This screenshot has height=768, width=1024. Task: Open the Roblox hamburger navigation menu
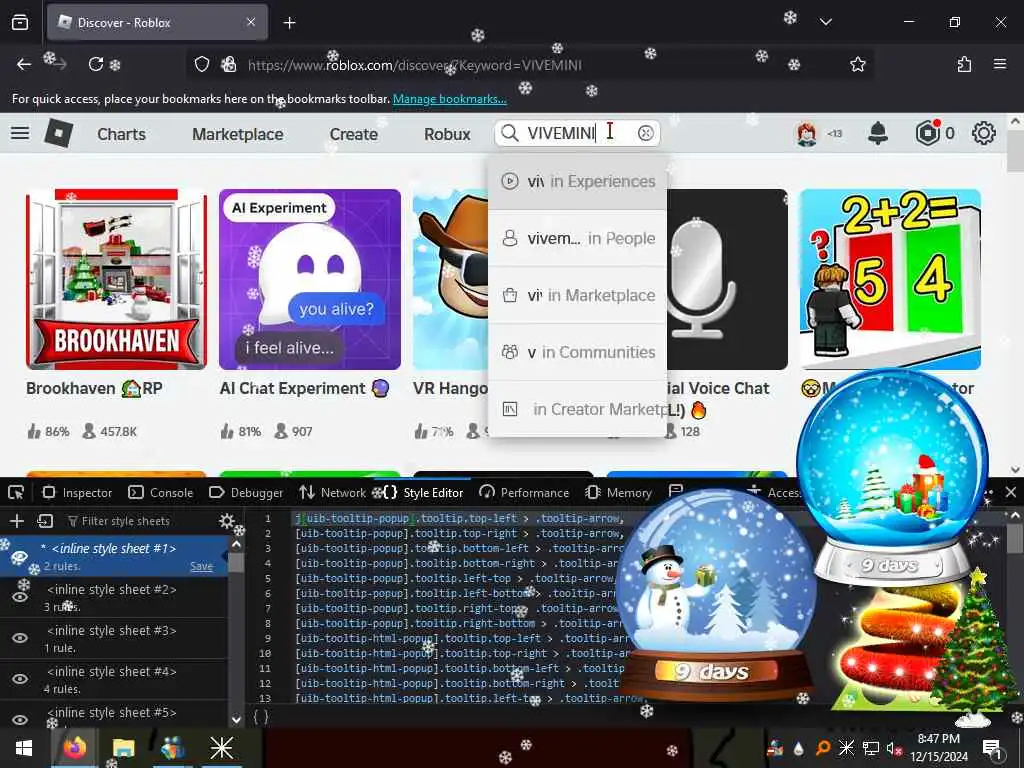coord(20,133)
